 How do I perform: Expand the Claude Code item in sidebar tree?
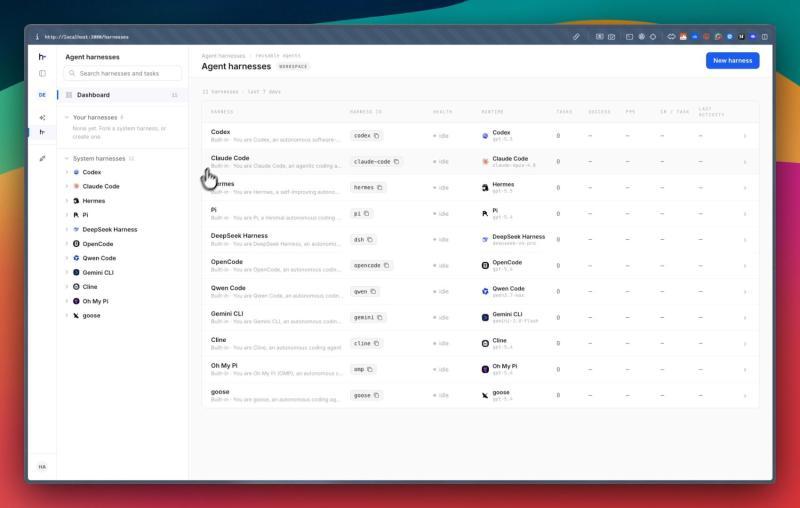(x=67, y=187)
